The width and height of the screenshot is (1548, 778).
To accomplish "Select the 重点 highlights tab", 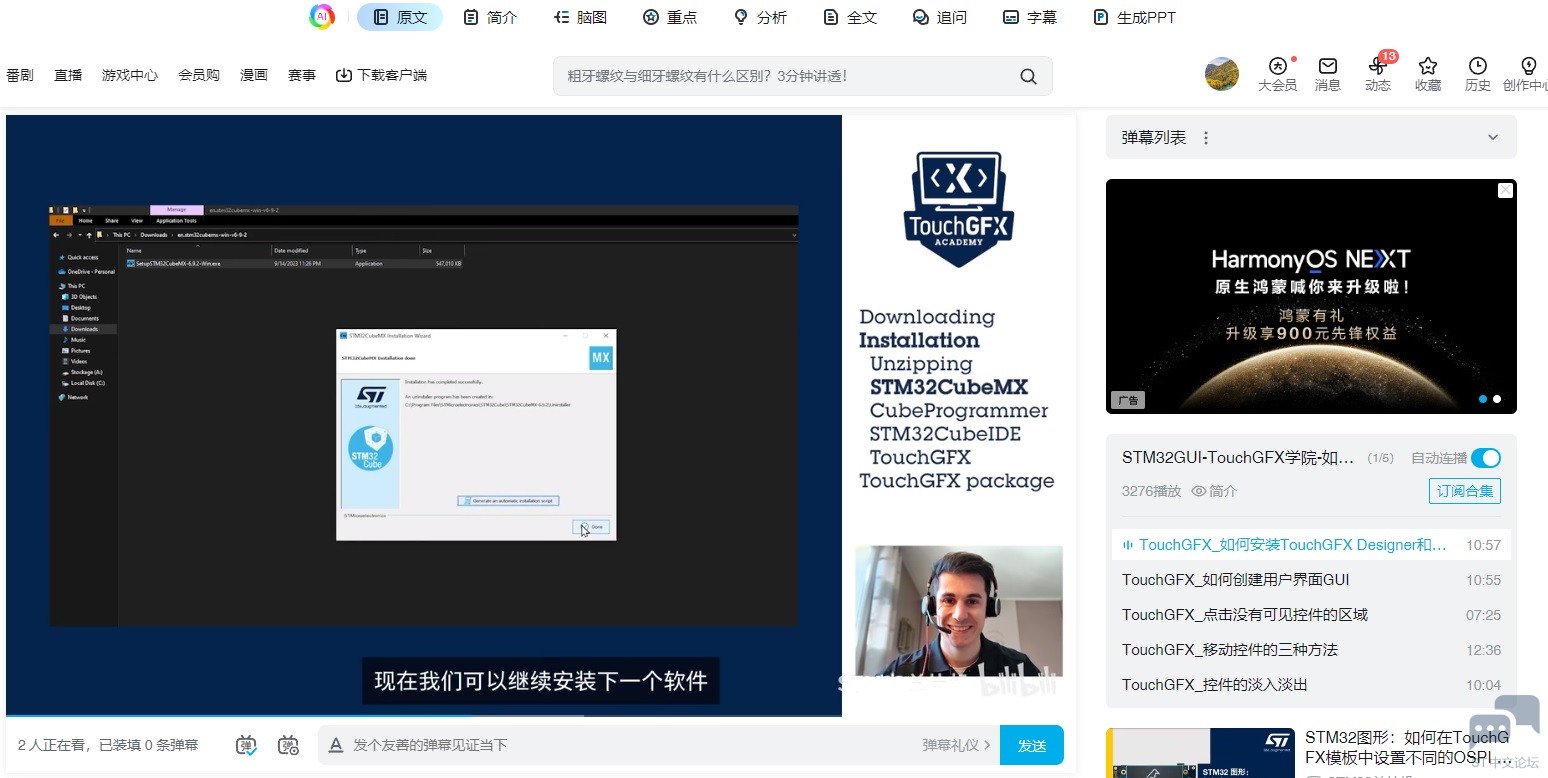I will coord(670,17).
